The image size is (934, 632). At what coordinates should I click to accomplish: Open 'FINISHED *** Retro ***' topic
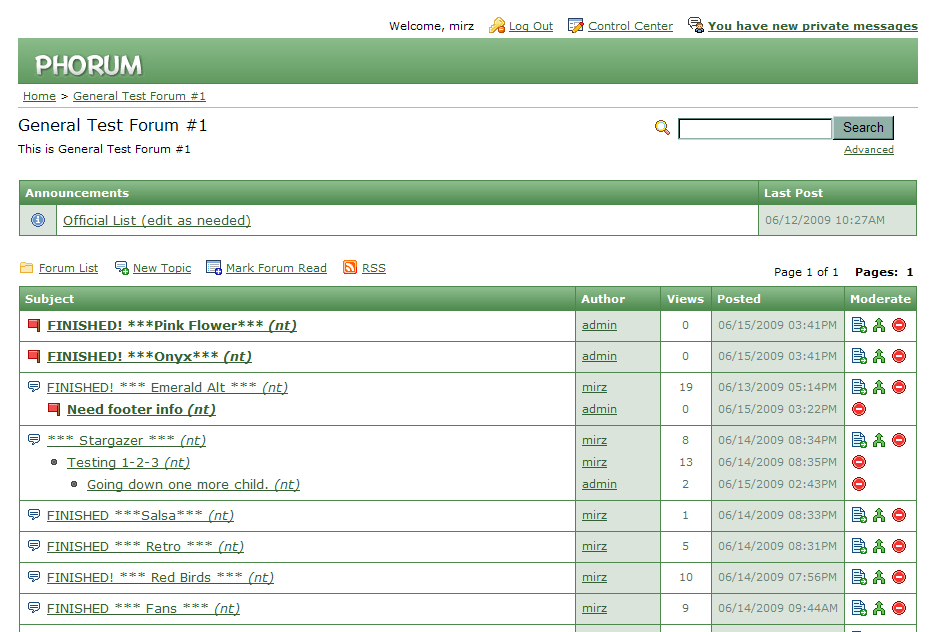click(145, 546)
